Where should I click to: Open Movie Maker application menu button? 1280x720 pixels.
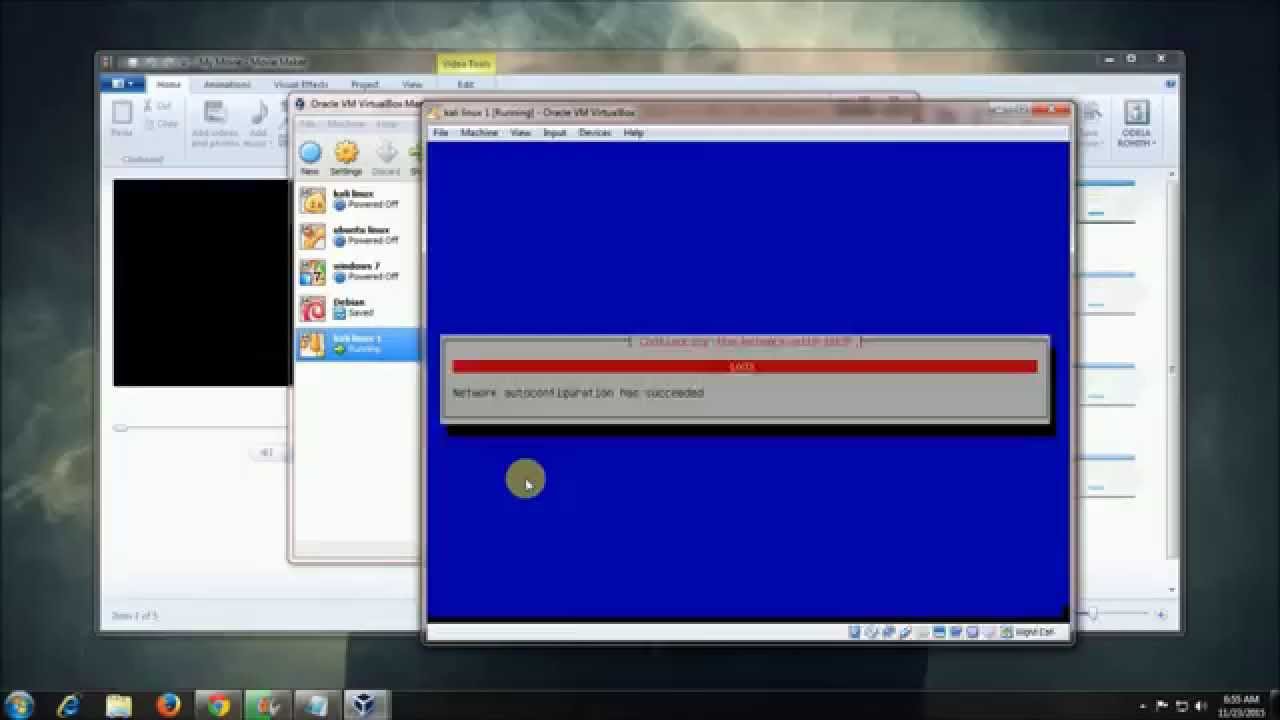(123, 84)
